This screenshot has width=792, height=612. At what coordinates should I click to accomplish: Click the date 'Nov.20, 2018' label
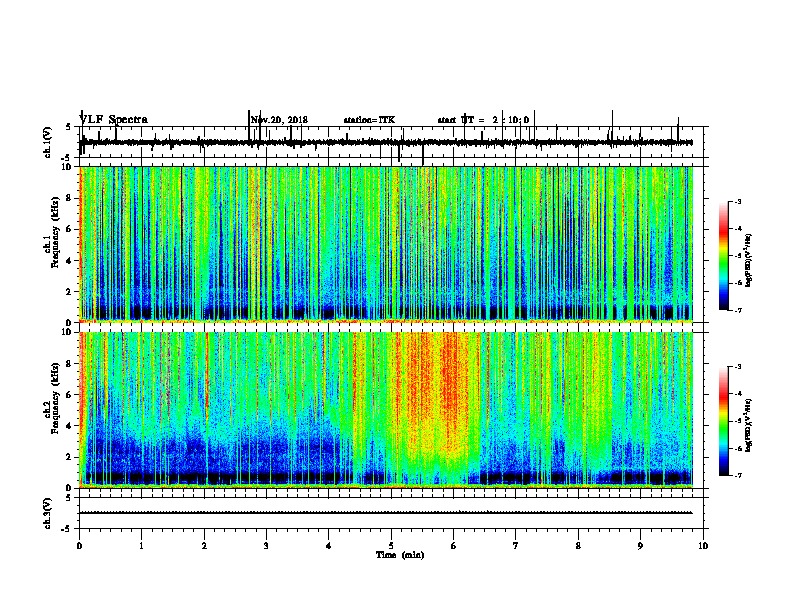pyautogui.click(x=279, y=120)
